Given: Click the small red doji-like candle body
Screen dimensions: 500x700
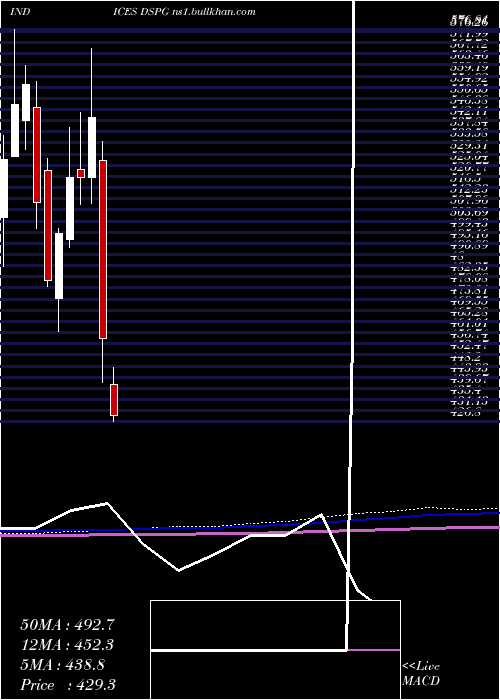Looking at the screenshot, I should (x=81, y=173).
